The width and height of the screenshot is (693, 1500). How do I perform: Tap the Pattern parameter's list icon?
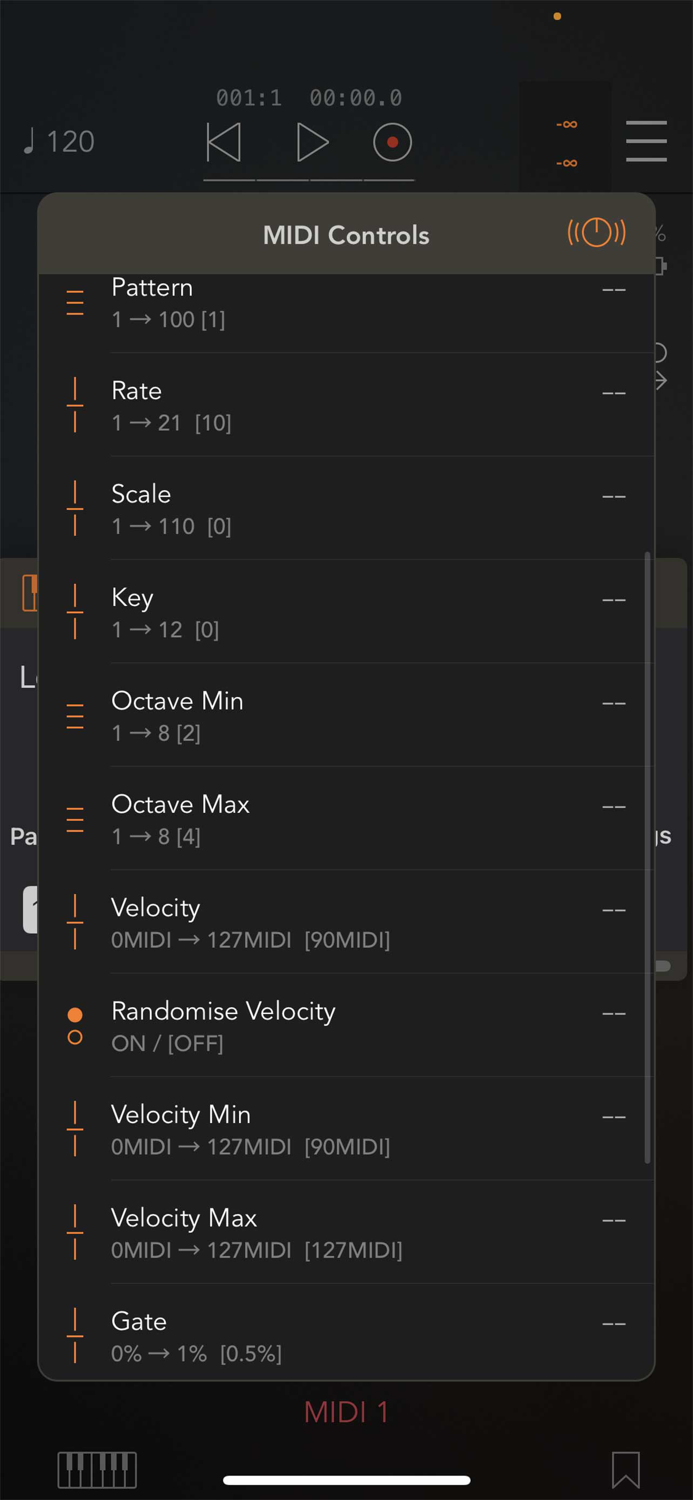coord(74,301)
